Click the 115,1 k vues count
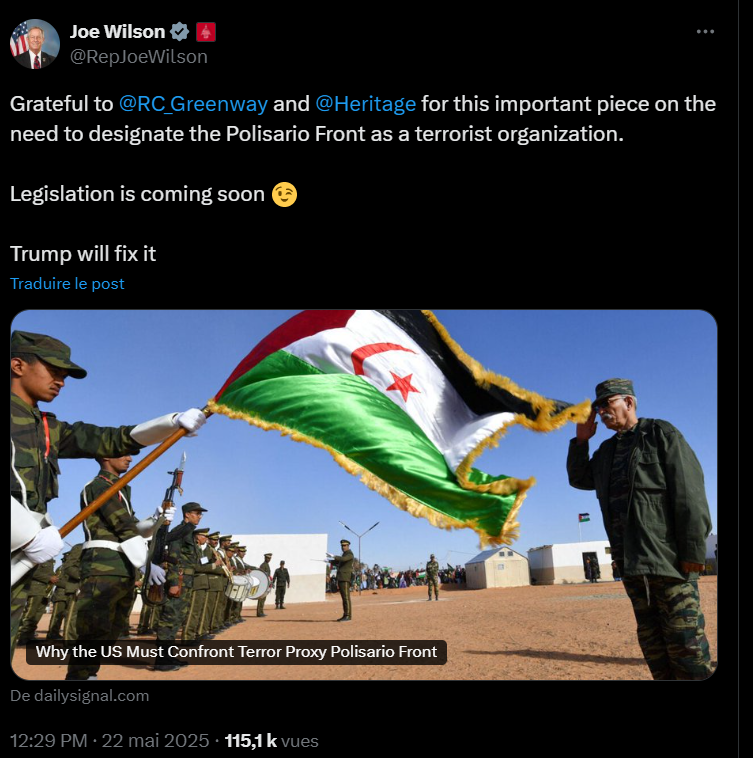Image resolution: width=753 pixels, height=758 pixels. (x=272, y=741)
